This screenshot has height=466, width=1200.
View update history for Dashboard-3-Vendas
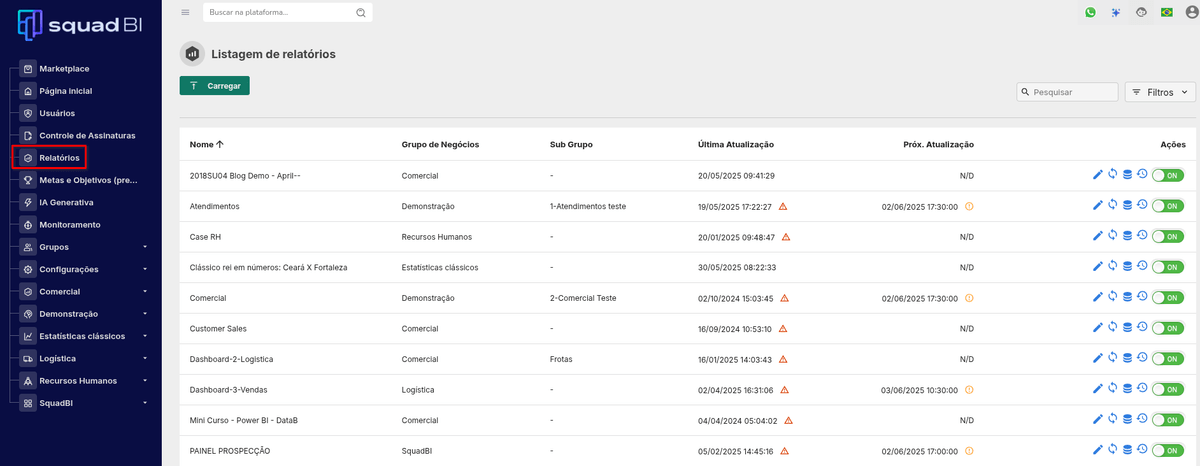pyautogui.click(x=1142, y=388)
